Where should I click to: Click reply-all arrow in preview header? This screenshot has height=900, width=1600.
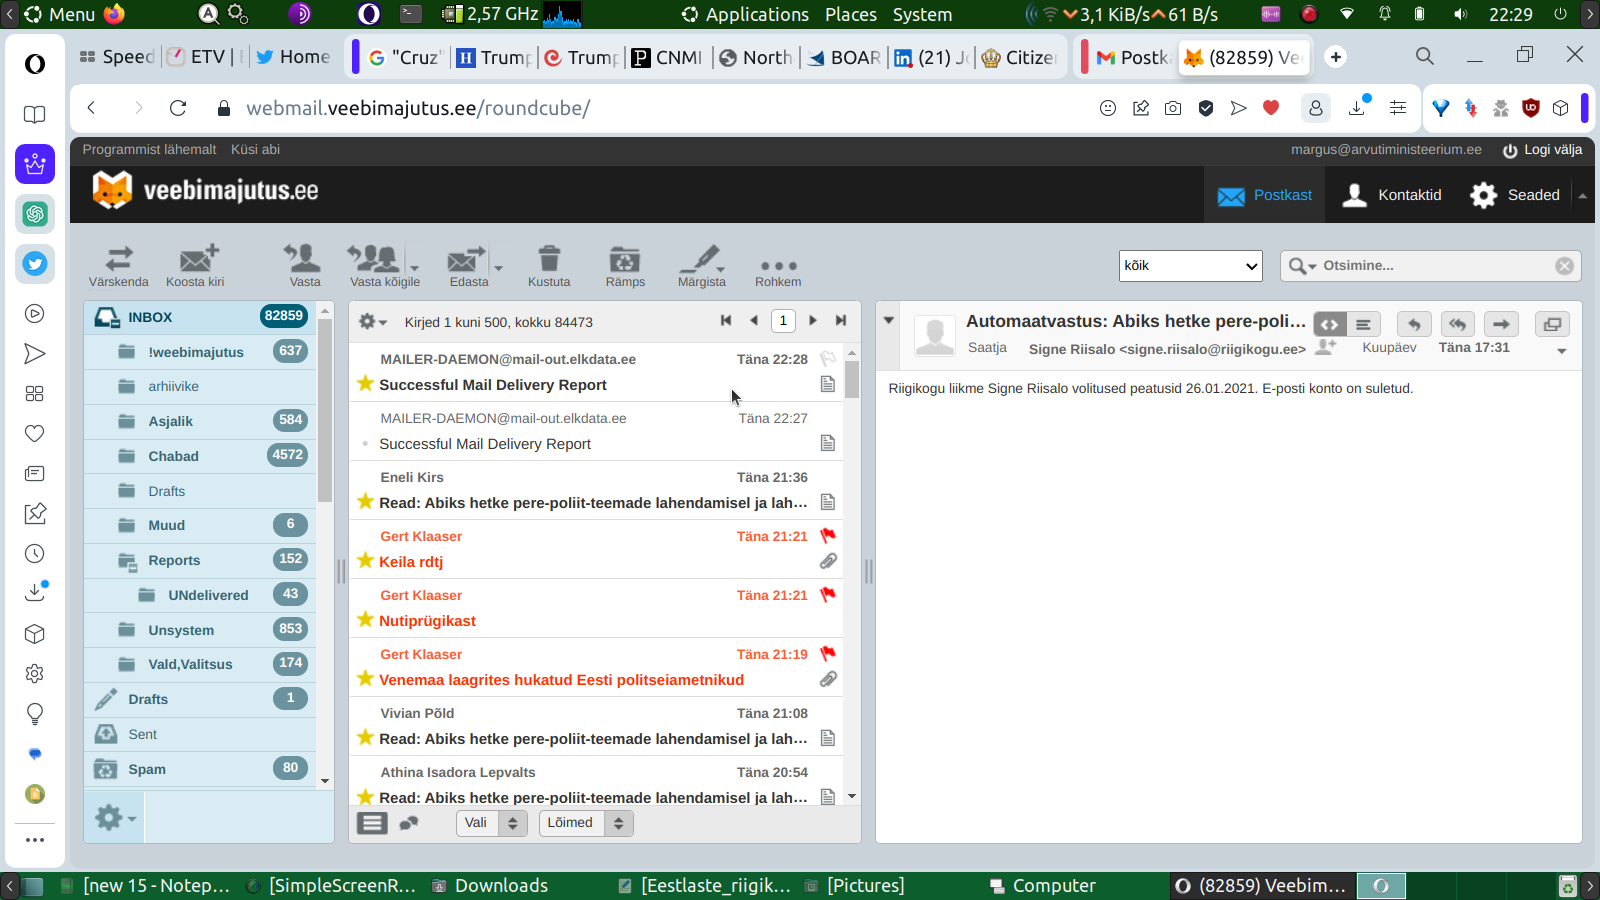1458,324
